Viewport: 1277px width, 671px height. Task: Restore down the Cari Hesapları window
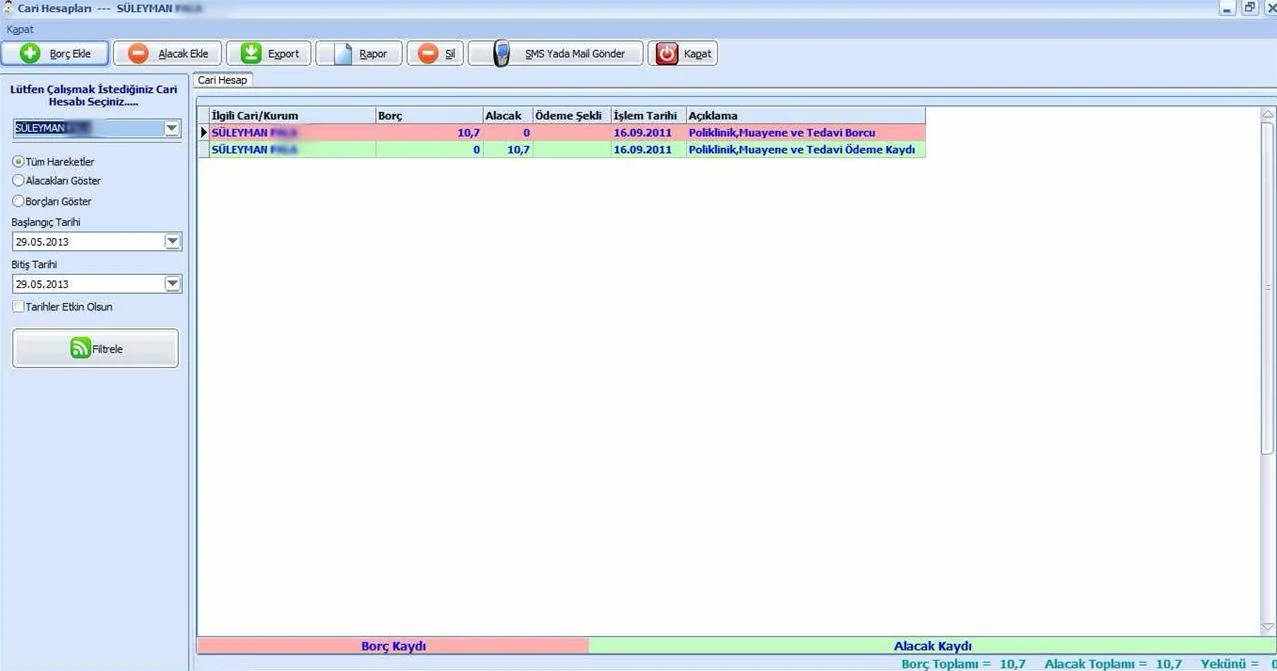1249,8
